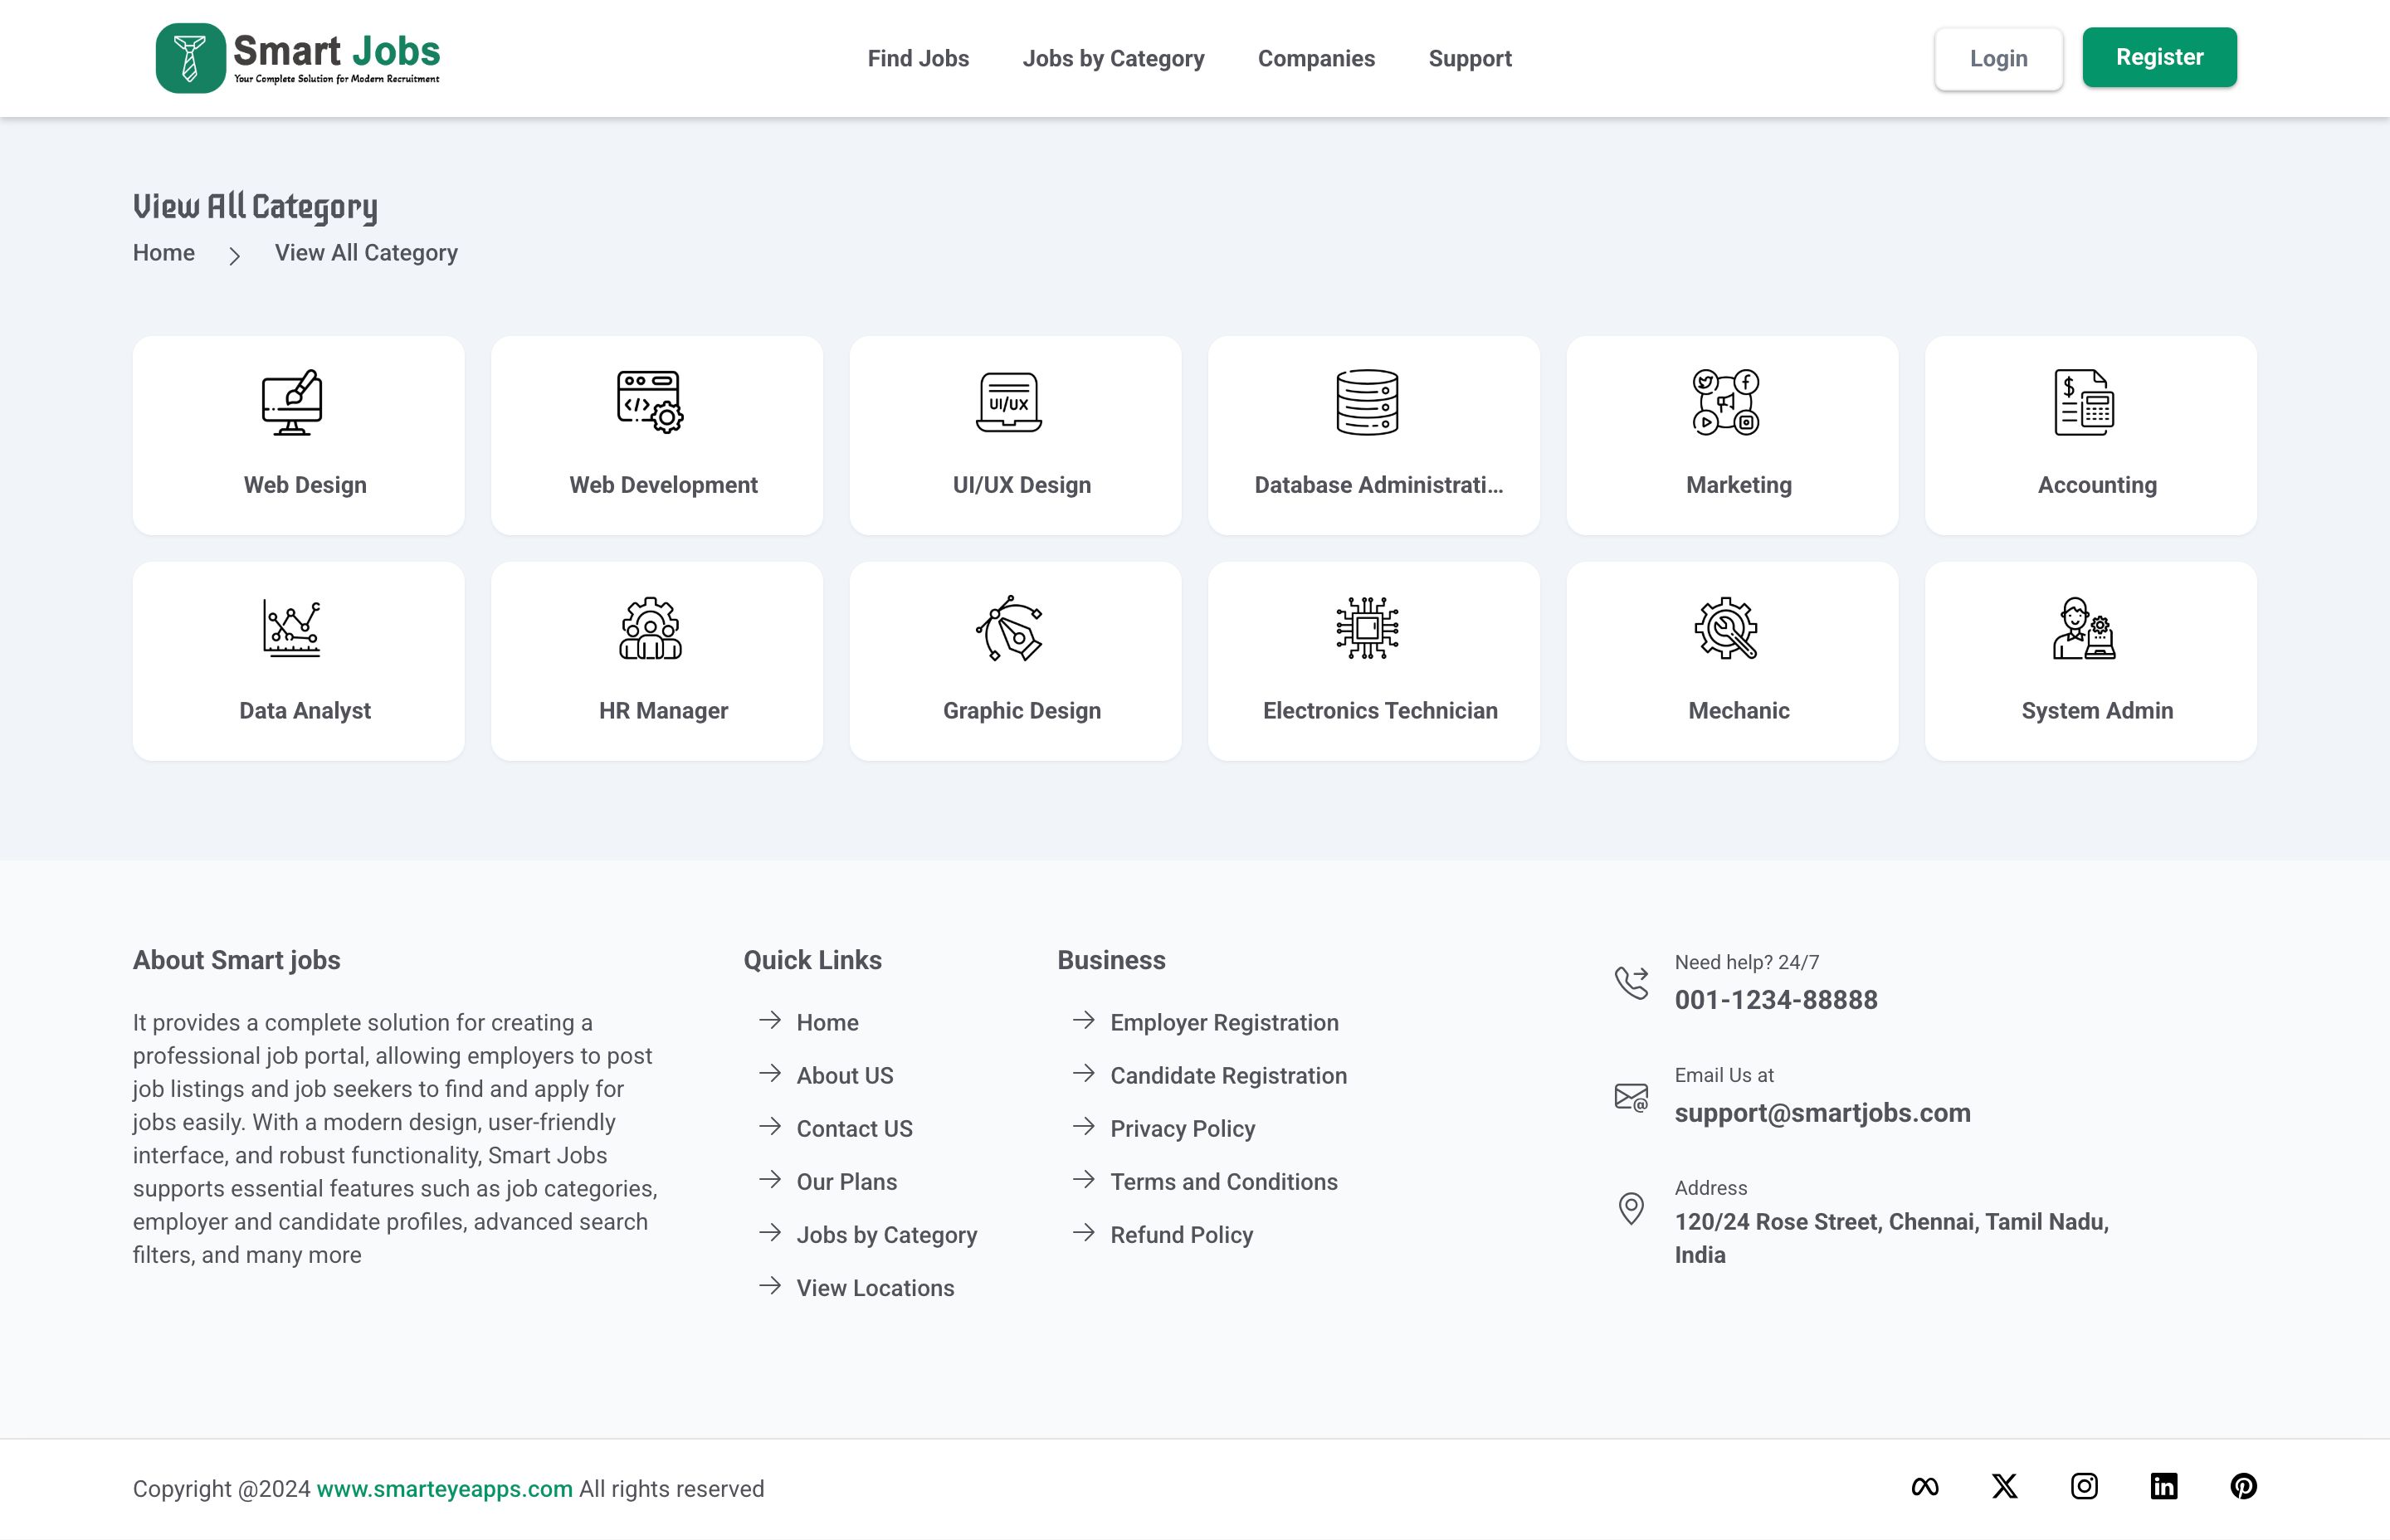Click the Smart Jobs logo
2390x1540 pixels.
pyautogui.click(x=298, y=58)
